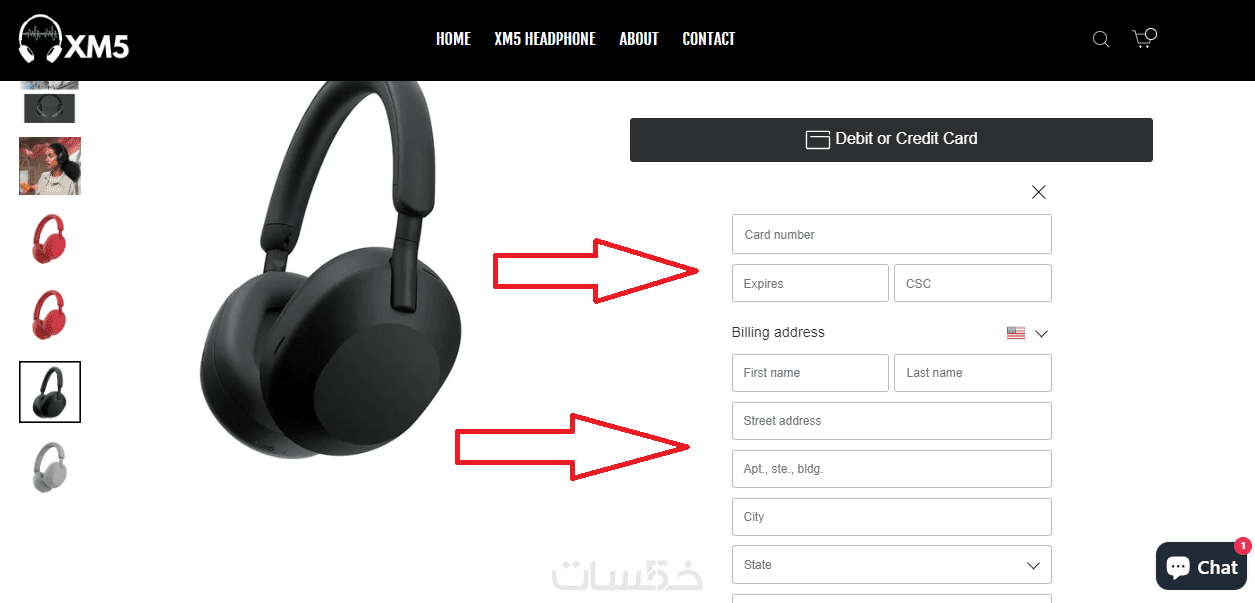The width and height of the screenshot is (1255, 603).
Task: Click the search magnifier icon
Action: pyautogui.click(x=1101, y=40)
